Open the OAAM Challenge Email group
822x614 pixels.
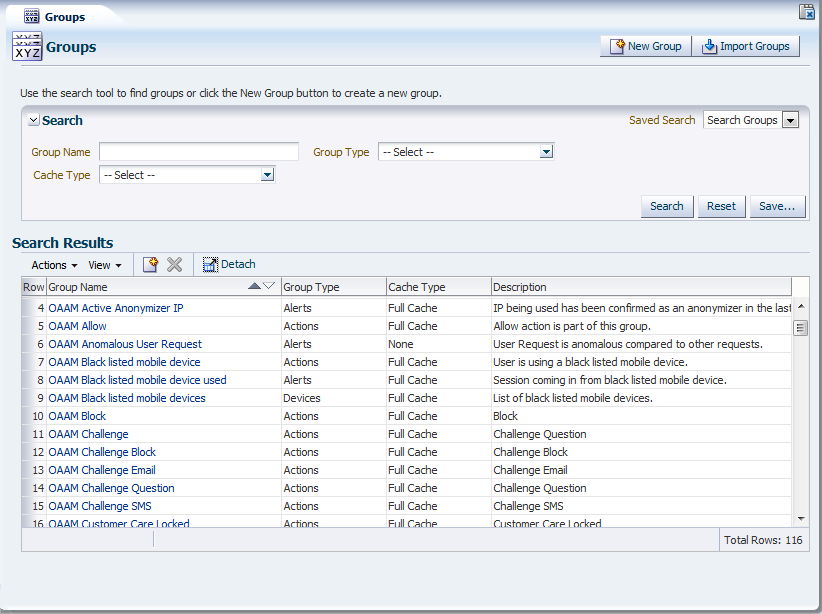[102, 470]
